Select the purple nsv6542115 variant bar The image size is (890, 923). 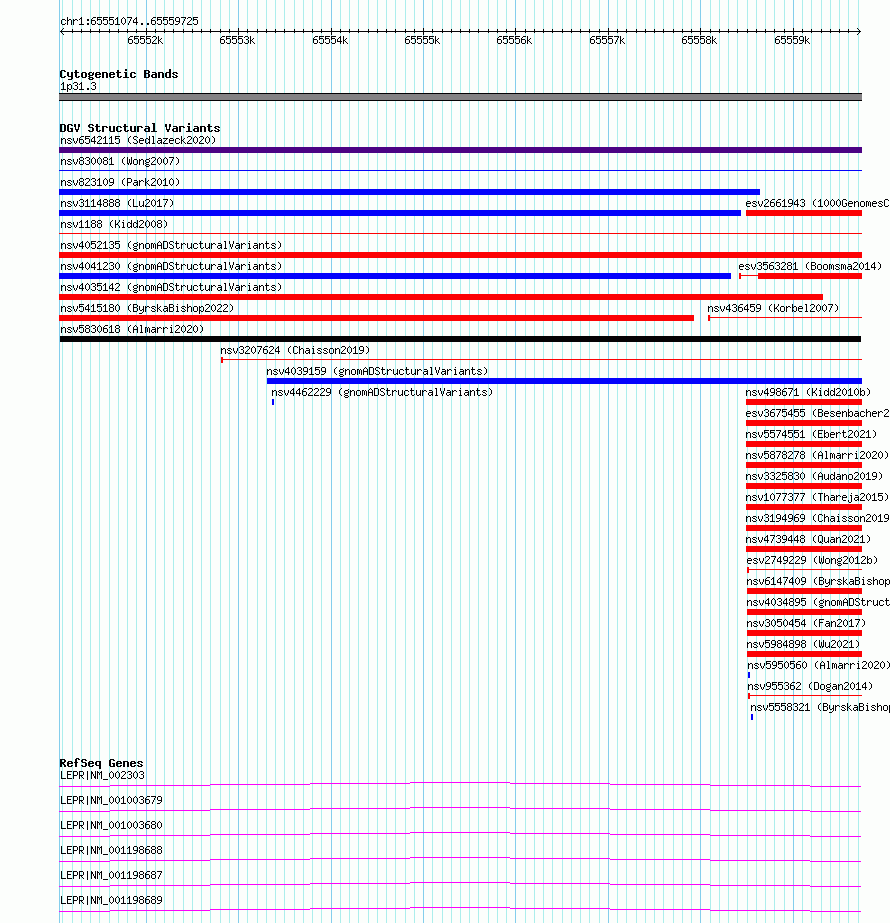(x=460, y=150)
